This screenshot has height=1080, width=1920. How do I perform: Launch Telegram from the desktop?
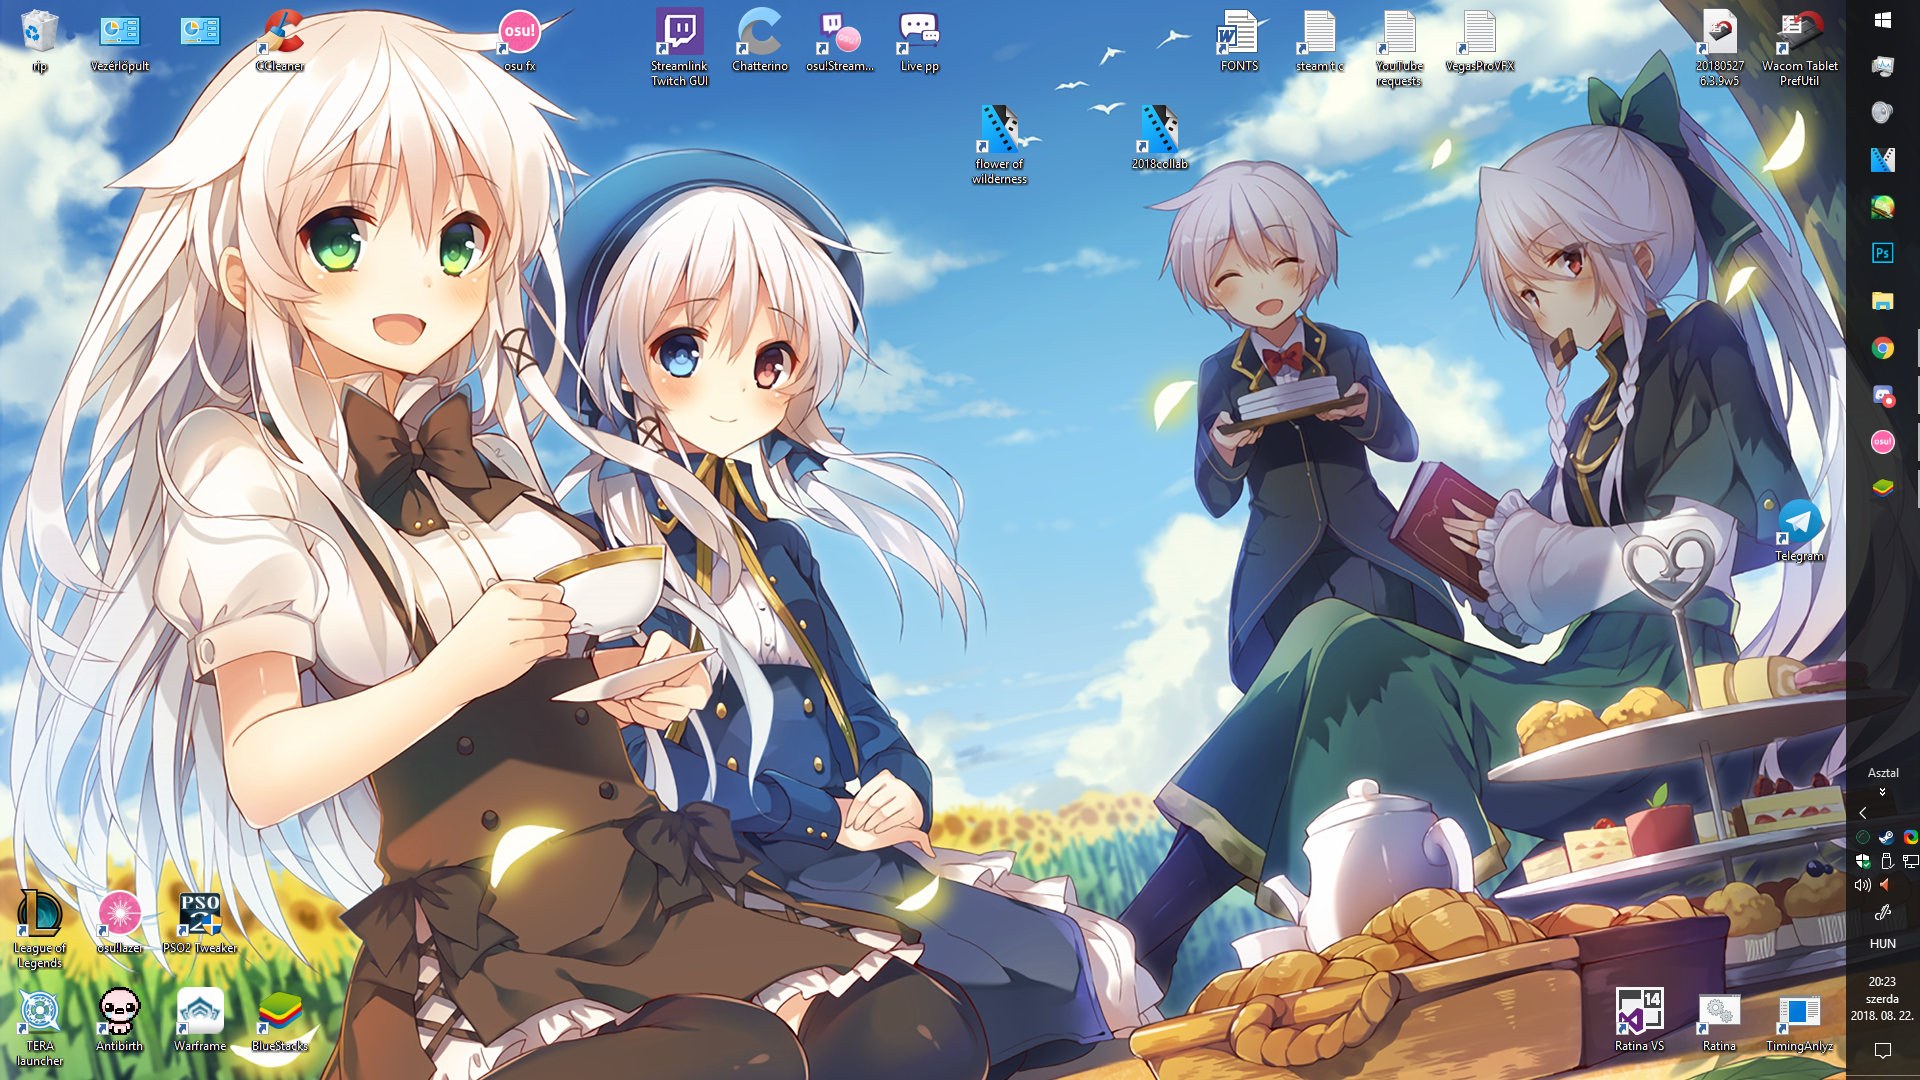point(1800,531)
